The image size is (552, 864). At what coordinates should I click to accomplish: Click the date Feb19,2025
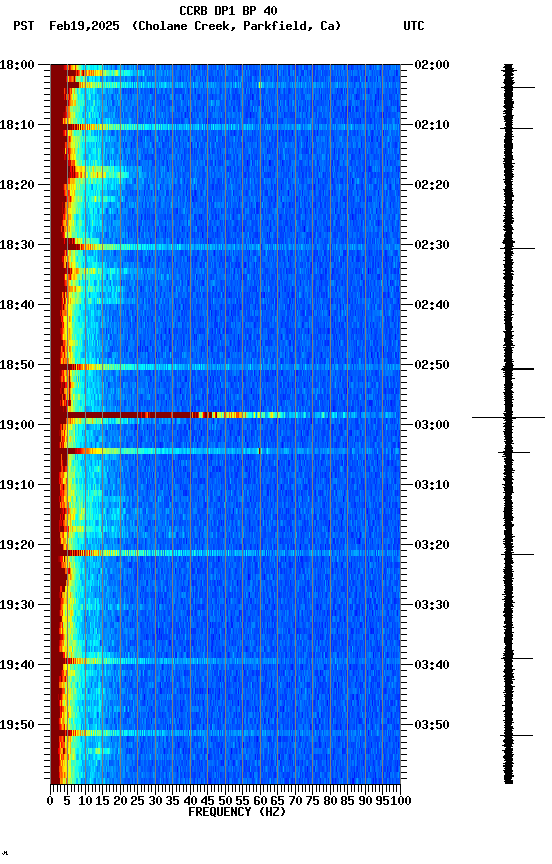point(84,26)
